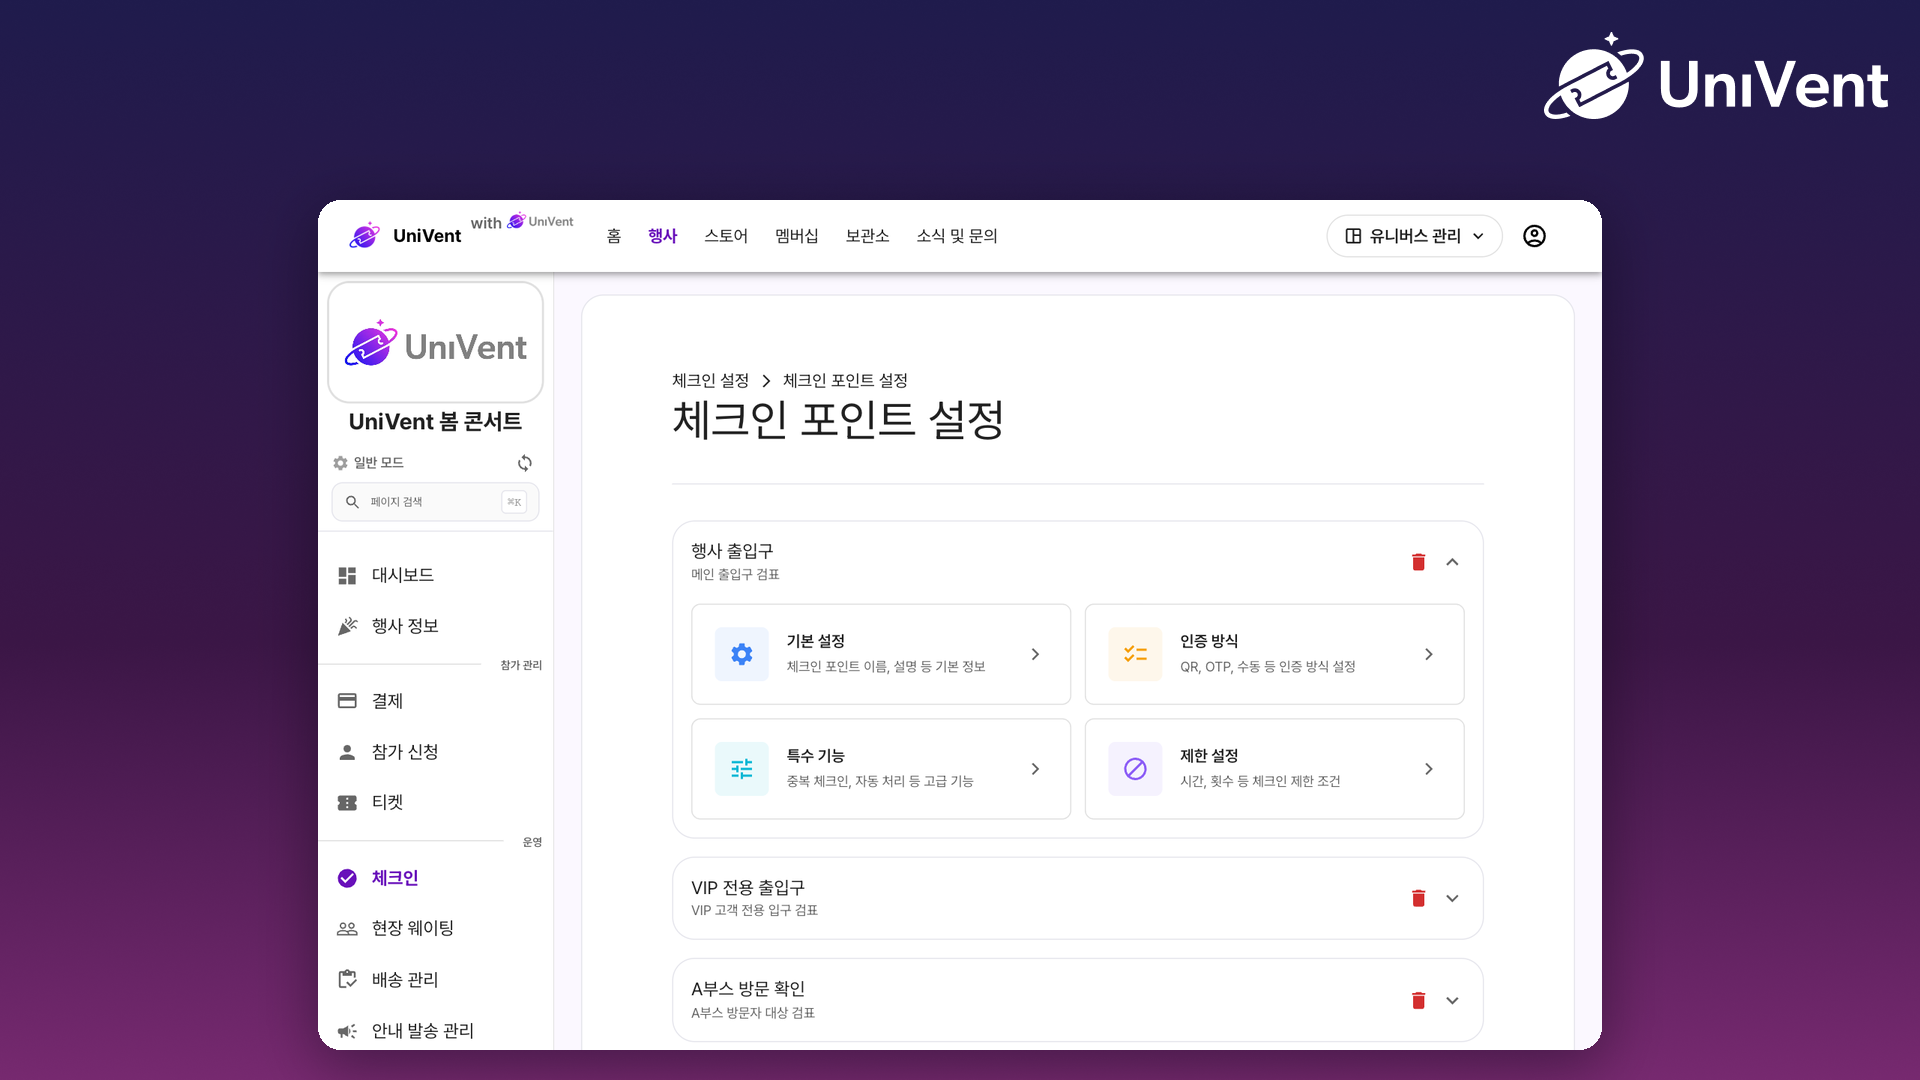The height and width of the screenshot is (1080, 1920).
Task: Go to the 홈 tab
Action: pos(614,236)
